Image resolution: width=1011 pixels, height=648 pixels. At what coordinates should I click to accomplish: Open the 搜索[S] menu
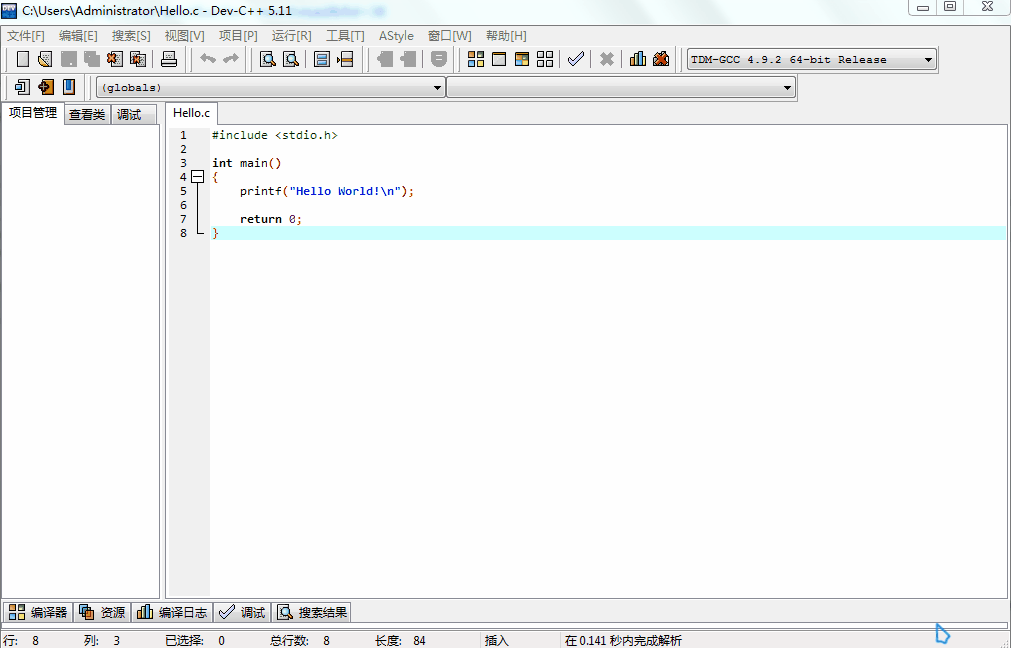[x=131, y=36]
